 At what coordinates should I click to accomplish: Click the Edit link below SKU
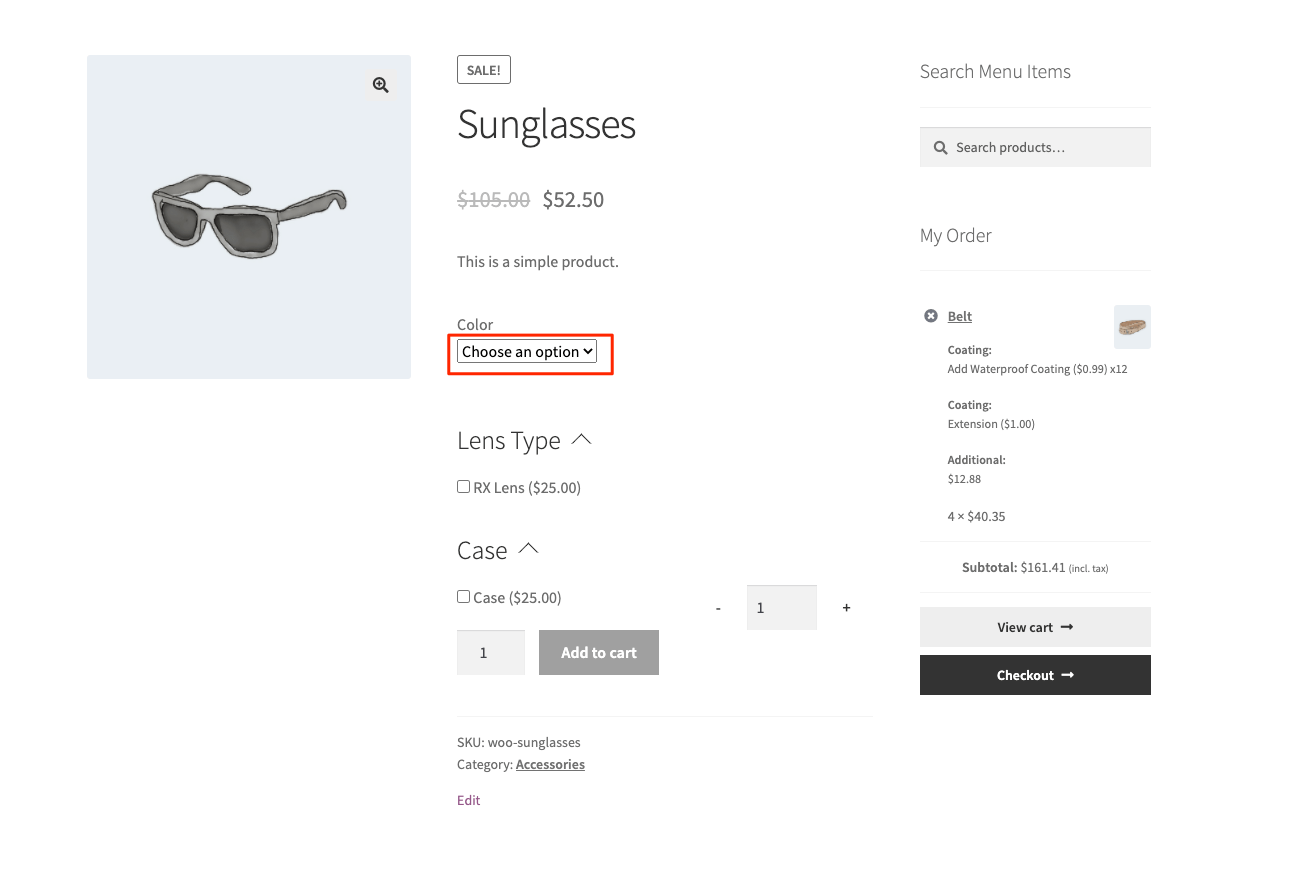tap(468, 800)
